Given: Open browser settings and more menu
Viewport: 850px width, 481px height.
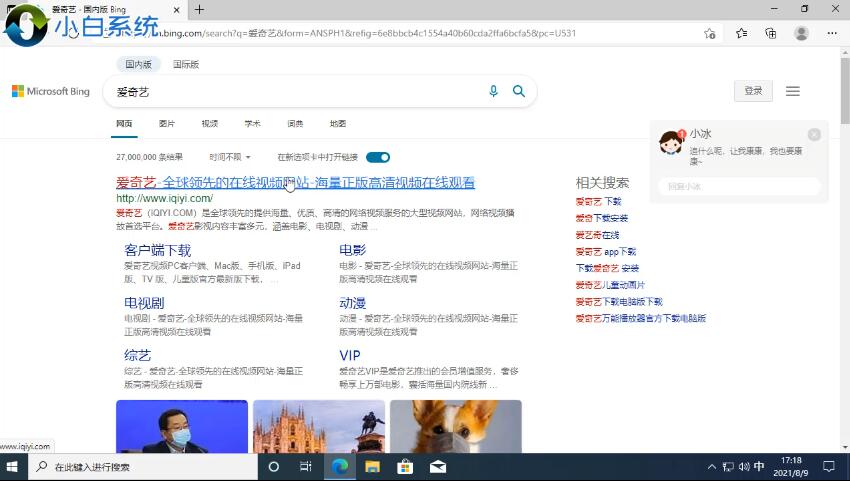Looking at the screenshot, I should (832, 34).
